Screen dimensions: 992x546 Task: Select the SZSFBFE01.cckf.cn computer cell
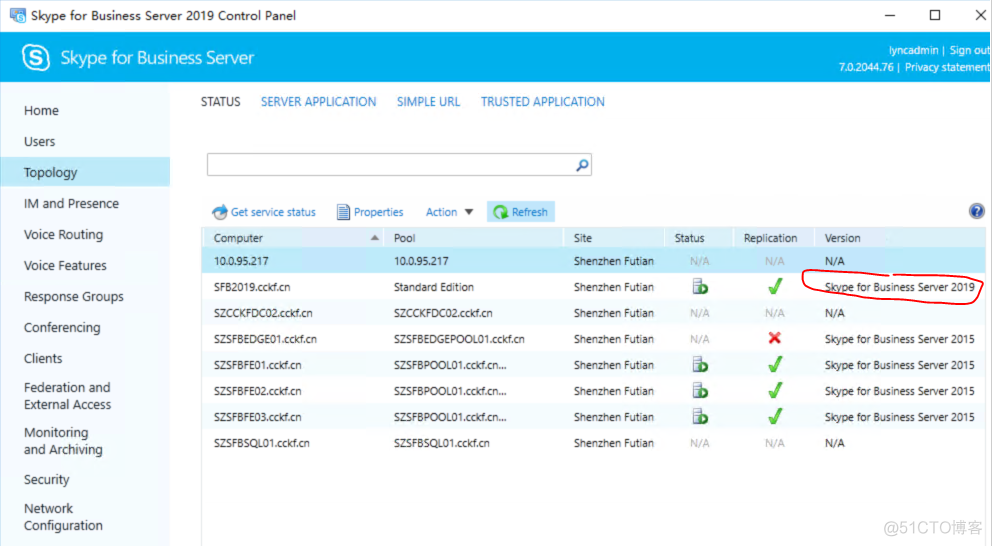[257, 365]
